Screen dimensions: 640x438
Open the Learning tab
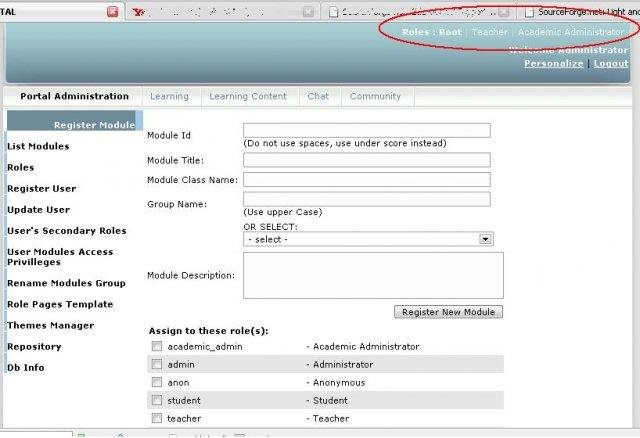tap(169, 96)
